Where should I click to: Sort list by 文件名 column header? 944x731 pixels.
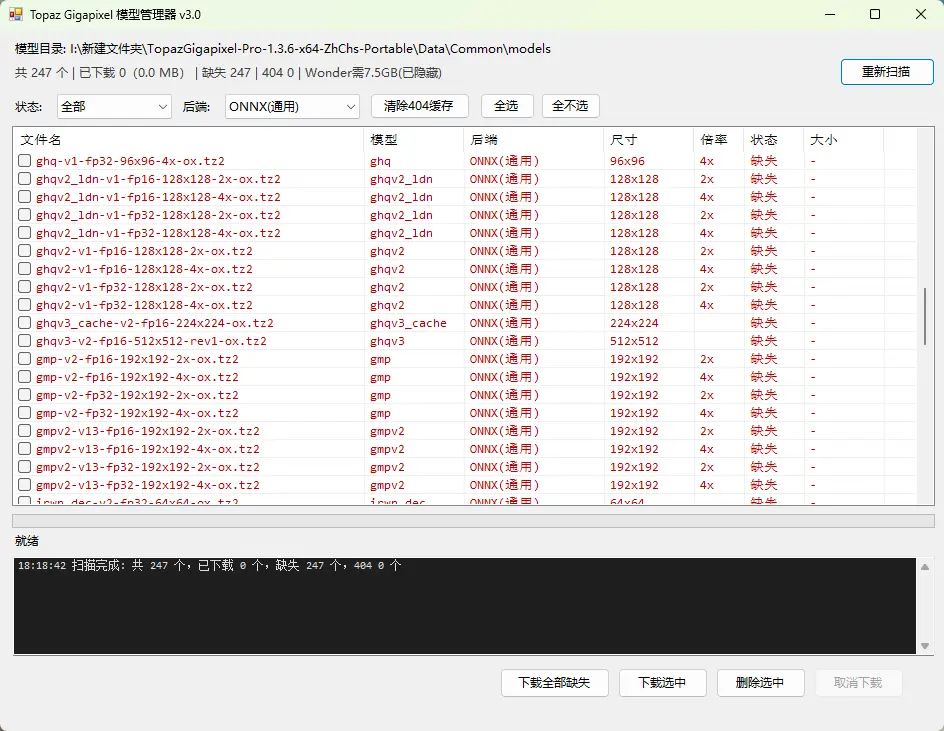[x=188, y=140]
